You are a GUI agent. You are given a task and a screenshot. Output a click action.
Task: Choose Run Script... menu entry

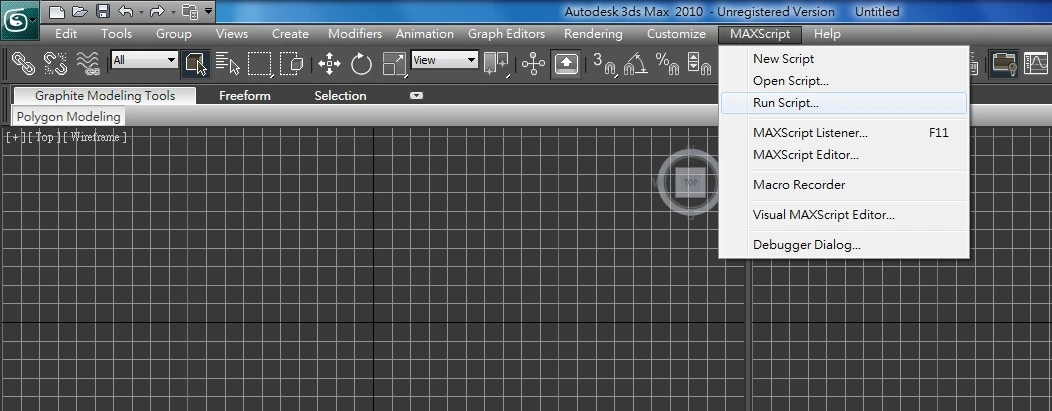click(843, 103)
